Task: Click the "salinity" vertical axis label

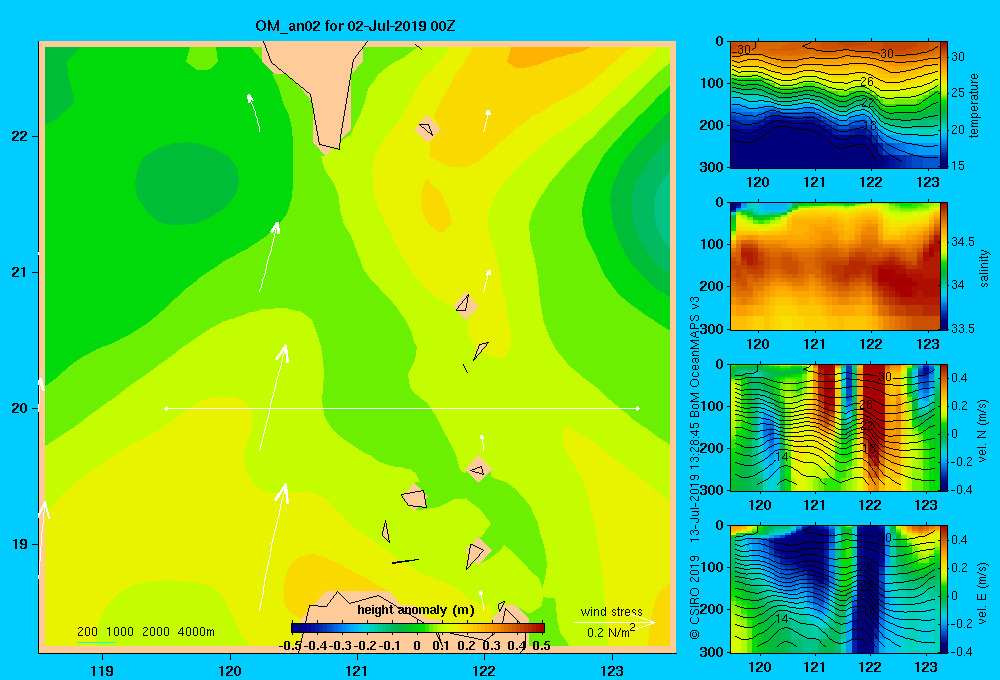Action: (x=983, y=268)
